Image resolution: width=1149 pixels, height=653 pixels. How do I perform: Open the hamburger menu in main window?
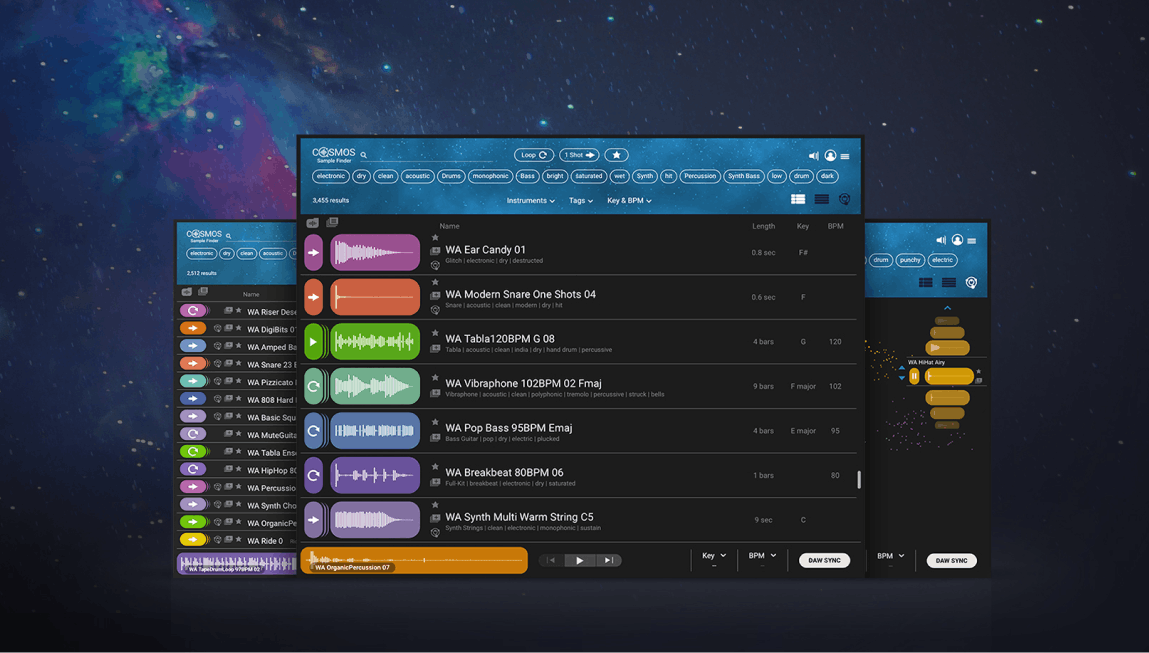pos(845,156)
